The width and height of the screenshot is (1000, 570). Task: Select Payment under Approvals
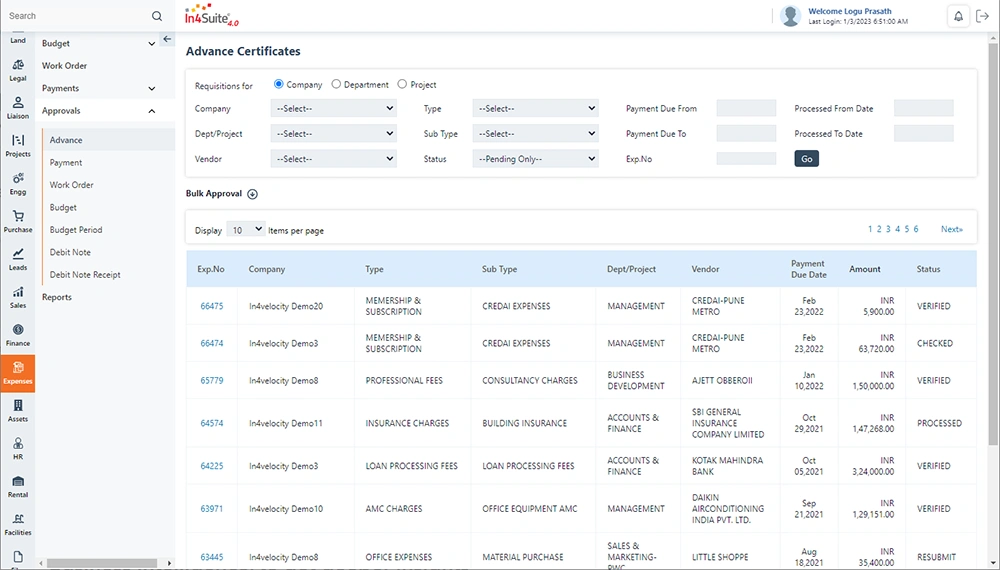[x=66, y=163]
